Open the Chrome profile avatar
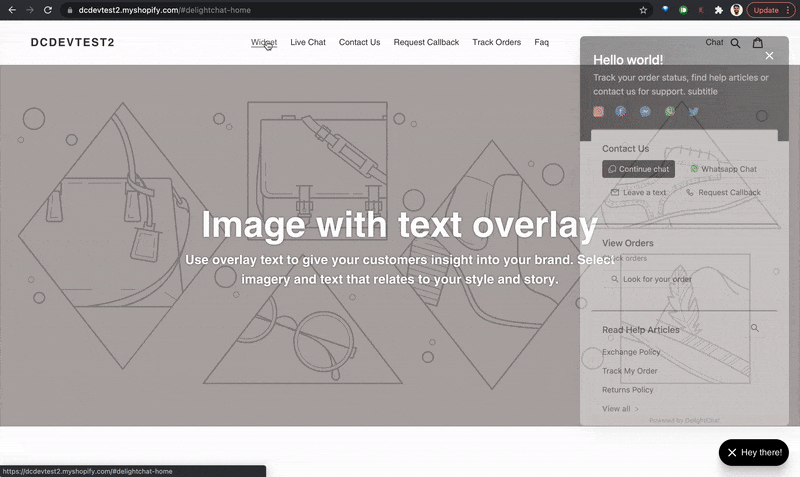 click(x=736, y=10)
